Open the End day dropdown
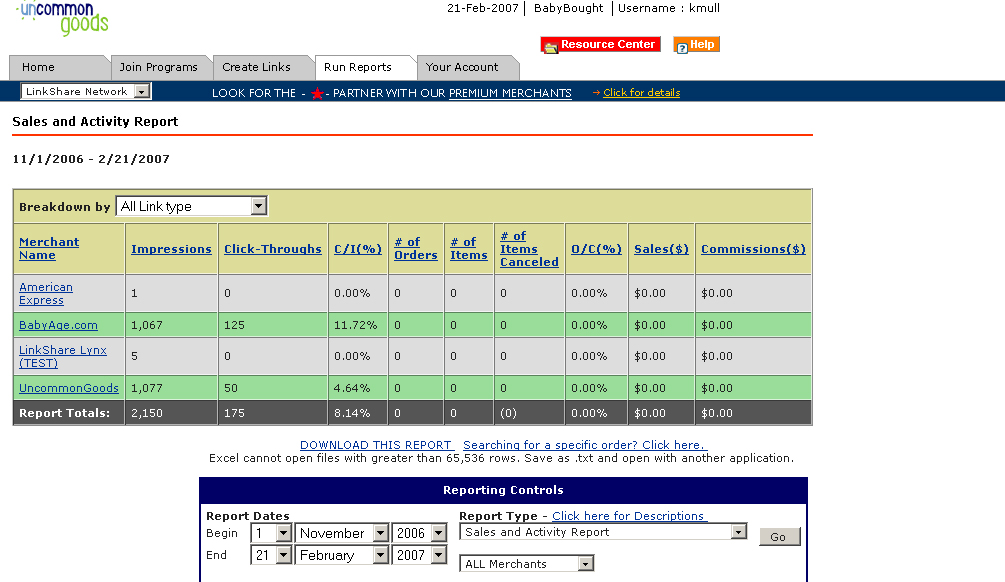The image size is (1005, 582). (271, 555)
